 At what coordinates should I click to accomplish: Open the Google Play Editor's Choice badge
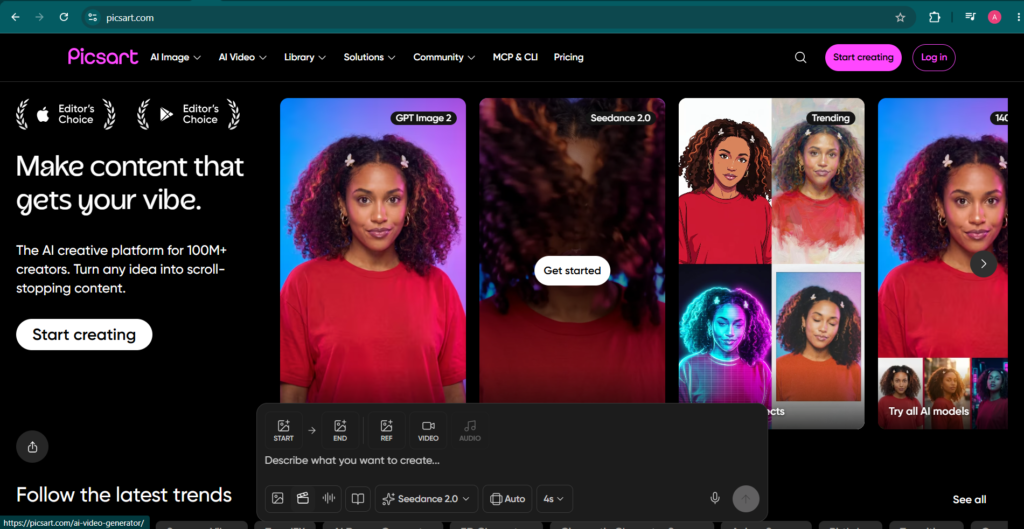point(189,114)
